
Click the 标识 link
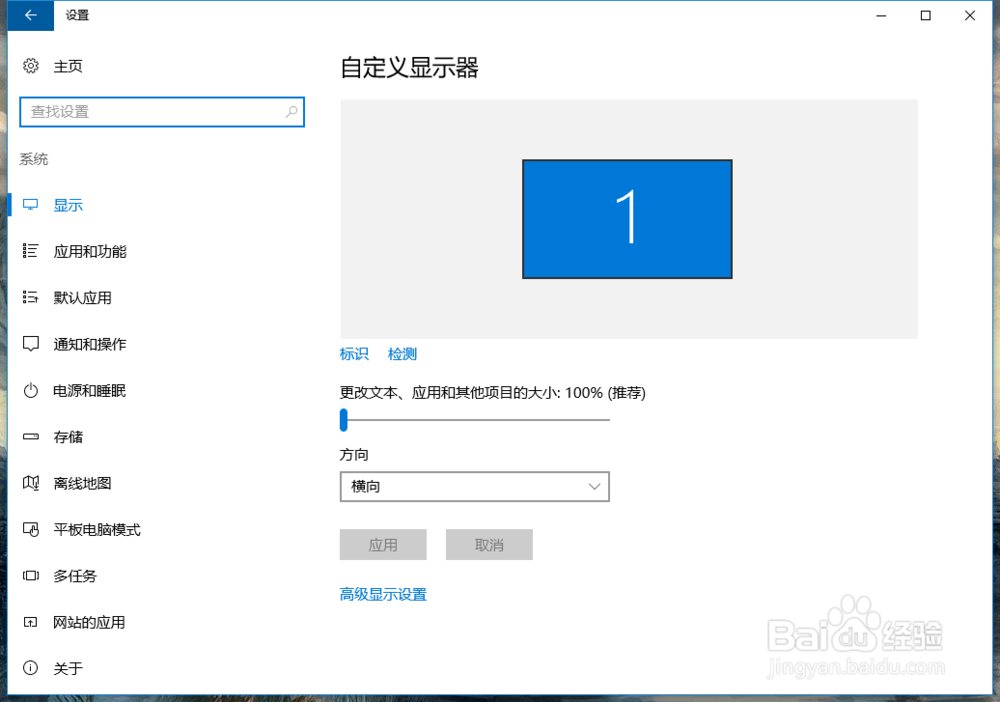354,354
